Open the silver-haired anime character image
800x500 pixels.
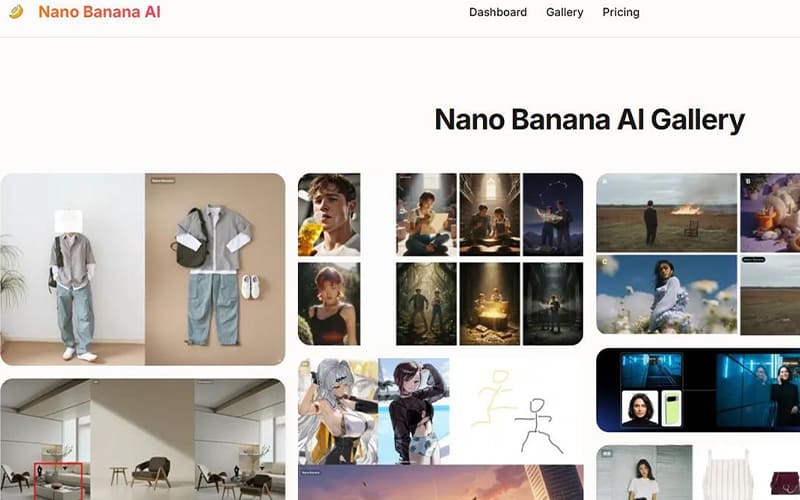tap(338, 411)
